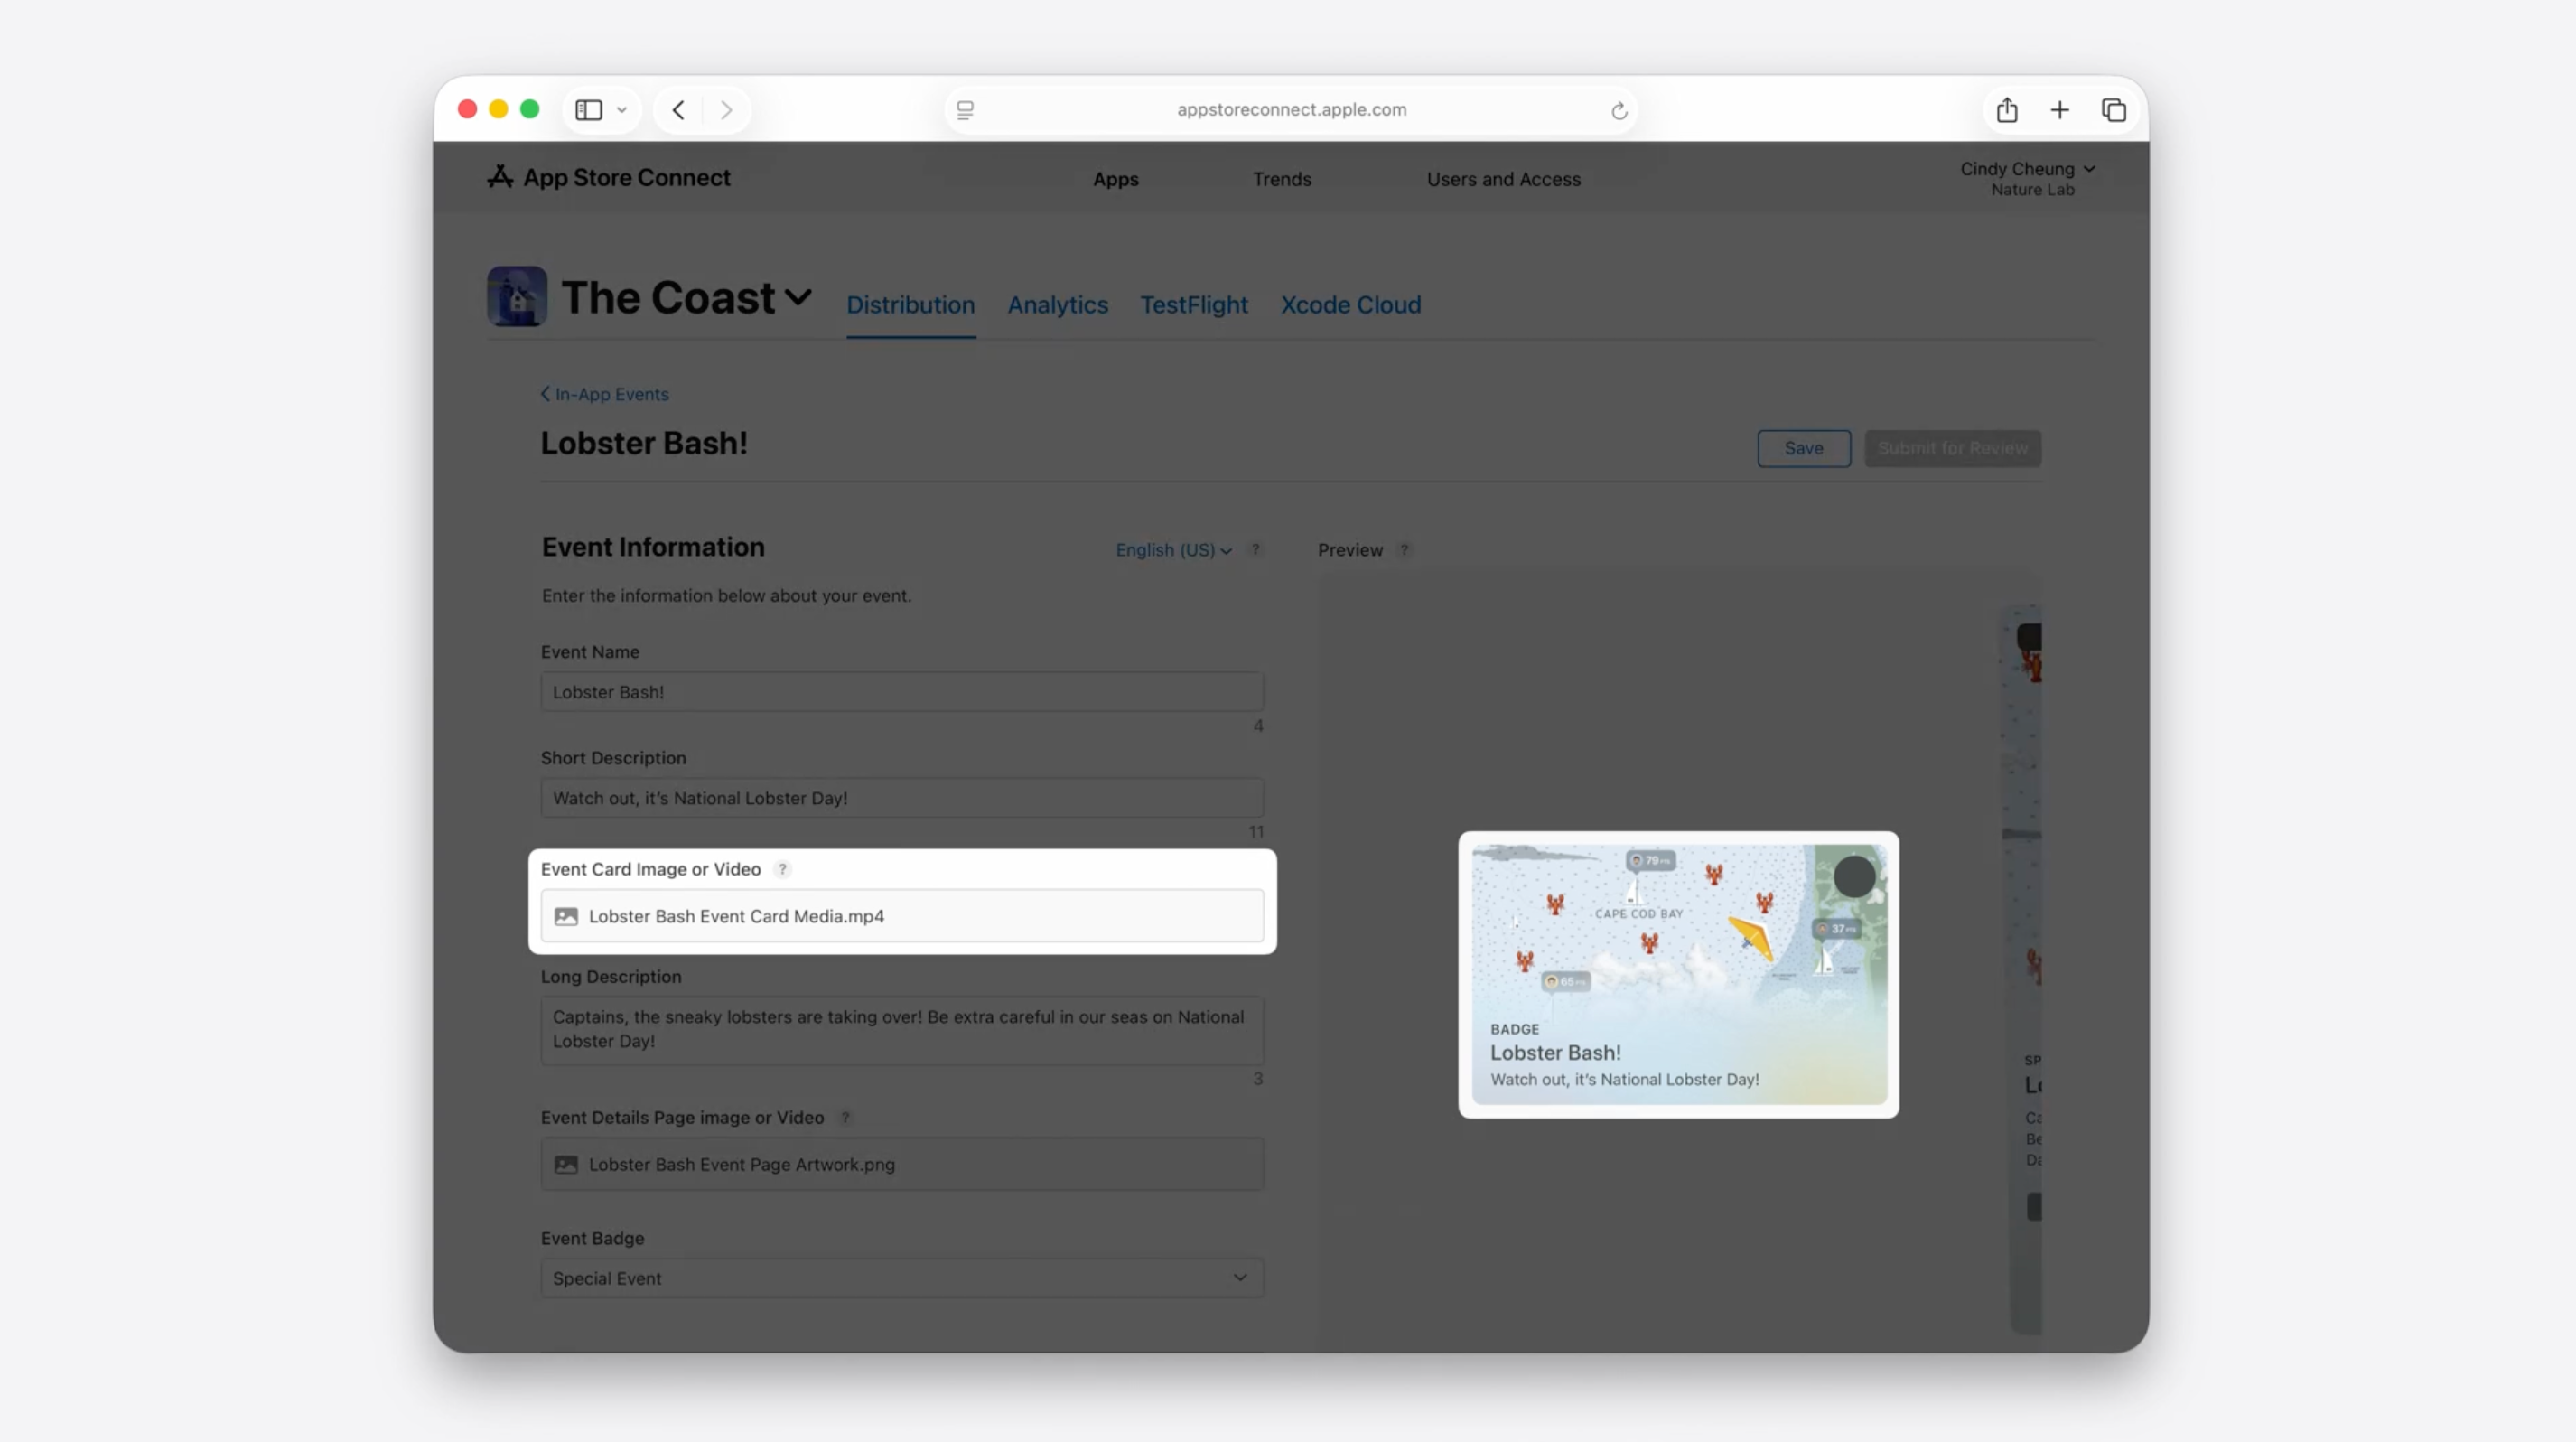2576x1442 pixels.
Task: Click help icon beside Event Card Image or Video
Action: coord(783,869)
